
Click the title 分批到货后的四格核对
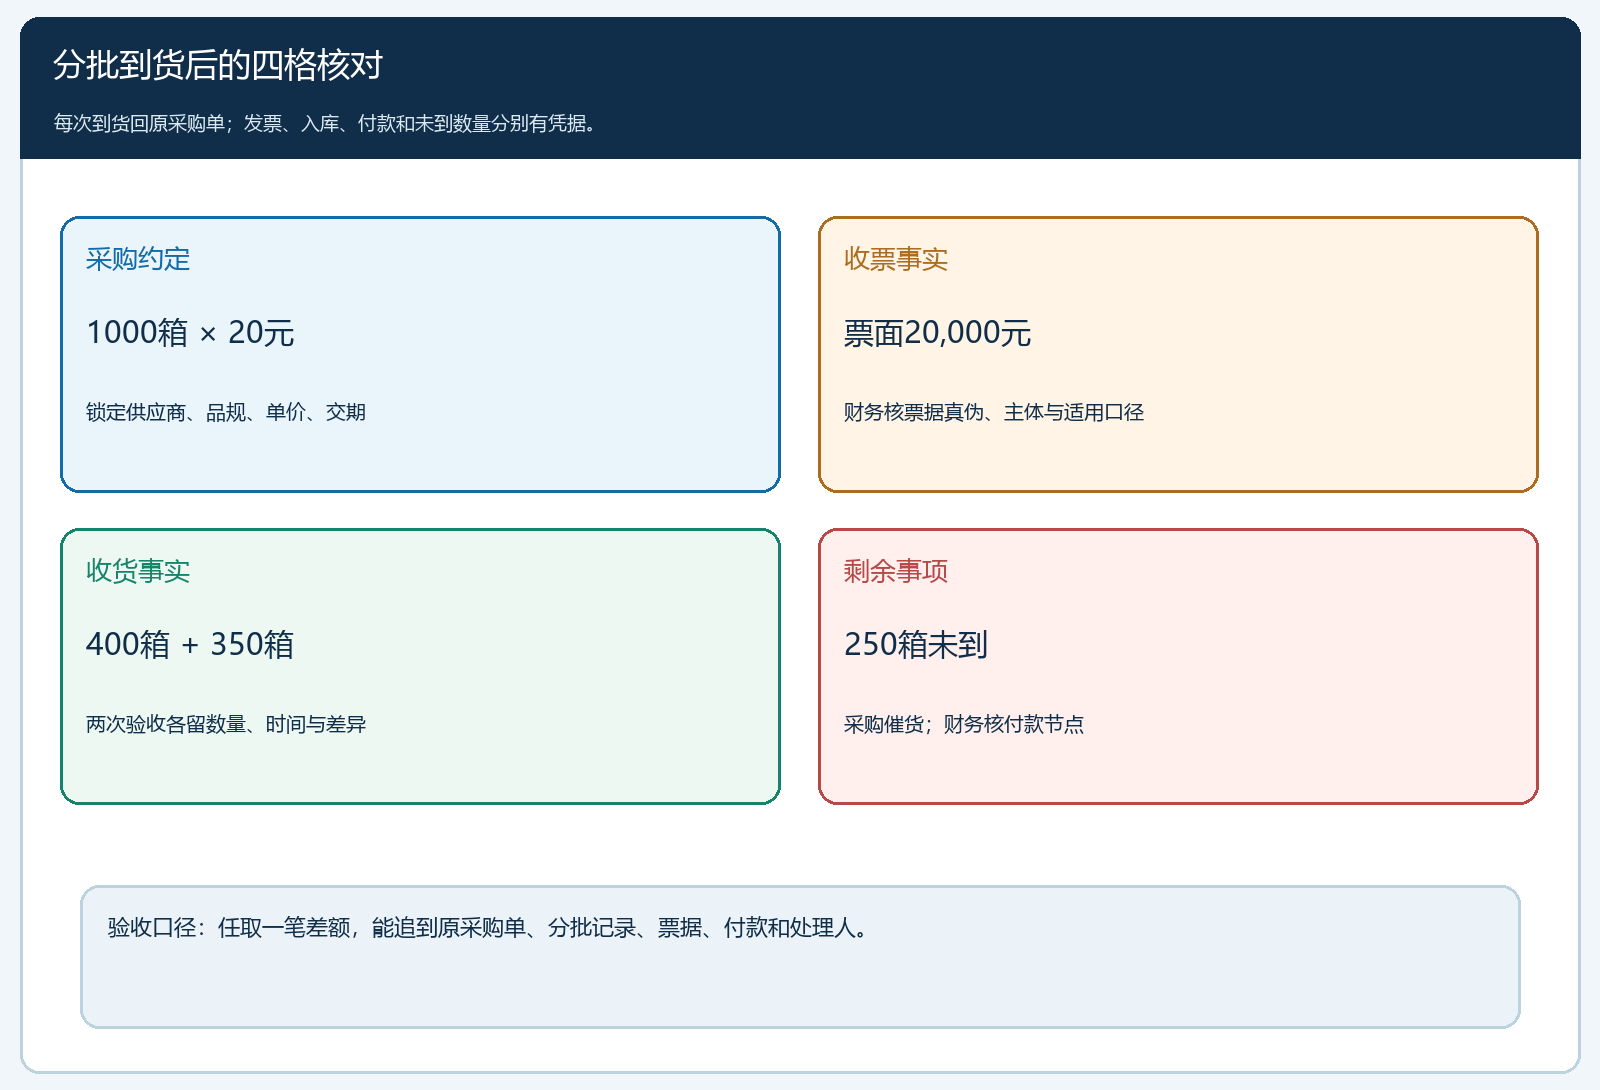point(218,65)
